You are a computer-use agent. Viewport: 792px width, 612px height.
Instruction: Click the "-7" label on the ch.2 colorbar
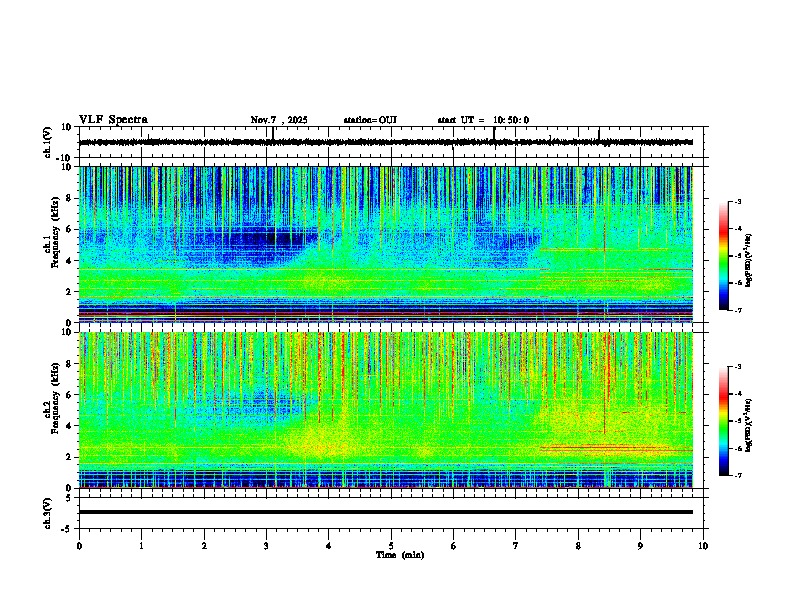tap(737, 475)
